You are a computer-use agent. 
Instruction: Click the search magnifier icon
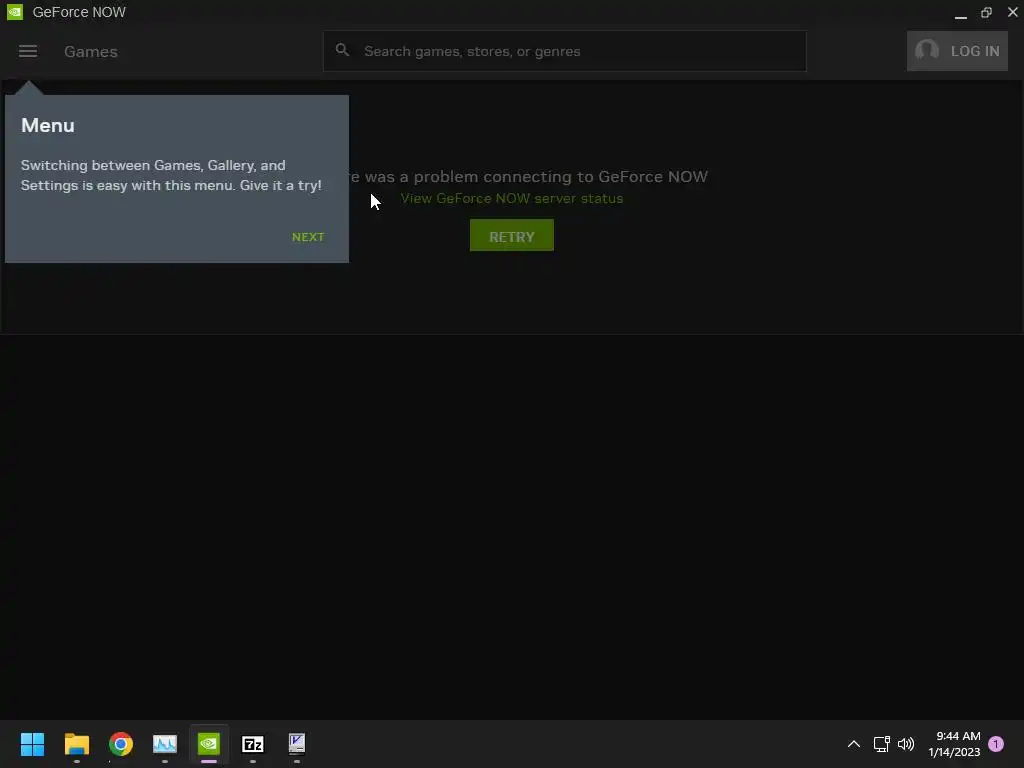pos(342,50)
